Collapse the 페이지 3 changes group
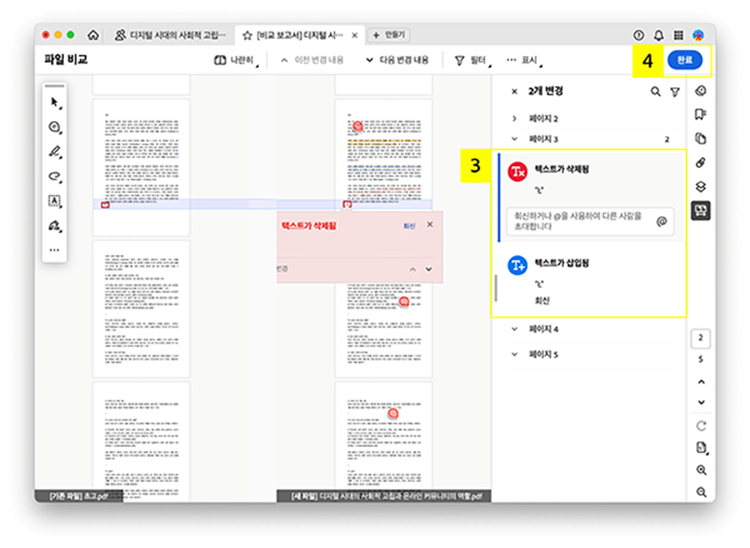750x548 pixels. tap(515, 139)
